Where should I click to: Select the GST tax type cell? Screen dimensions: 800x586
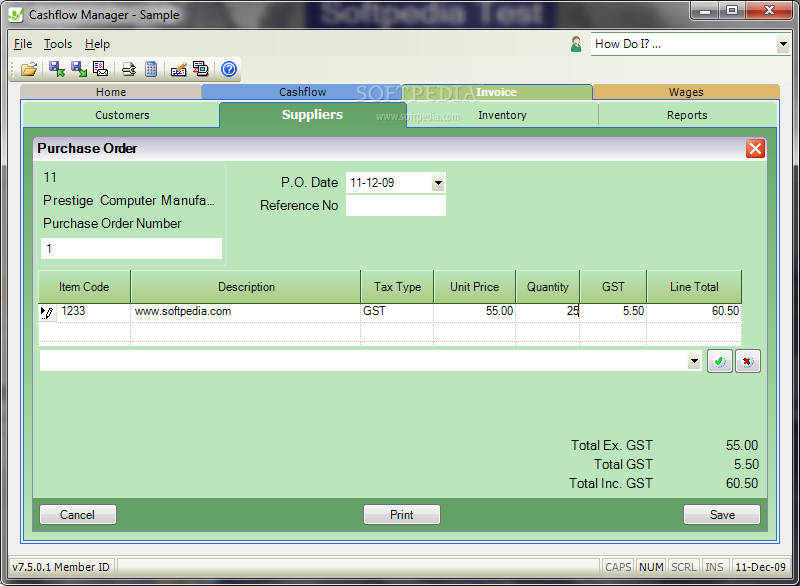click(397, 312)
